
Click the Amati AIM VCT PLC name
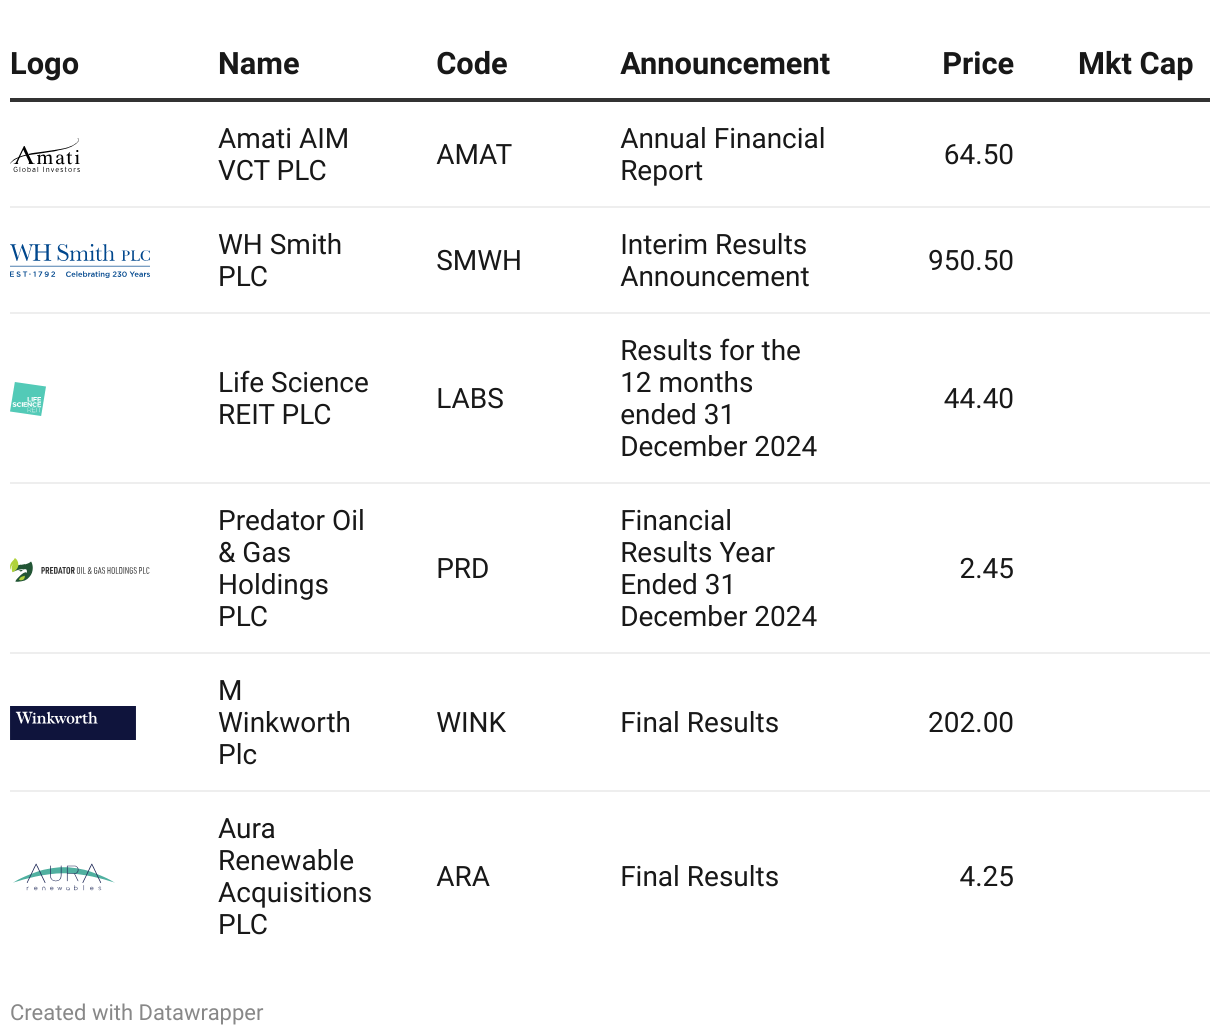[x=284, y=155]
